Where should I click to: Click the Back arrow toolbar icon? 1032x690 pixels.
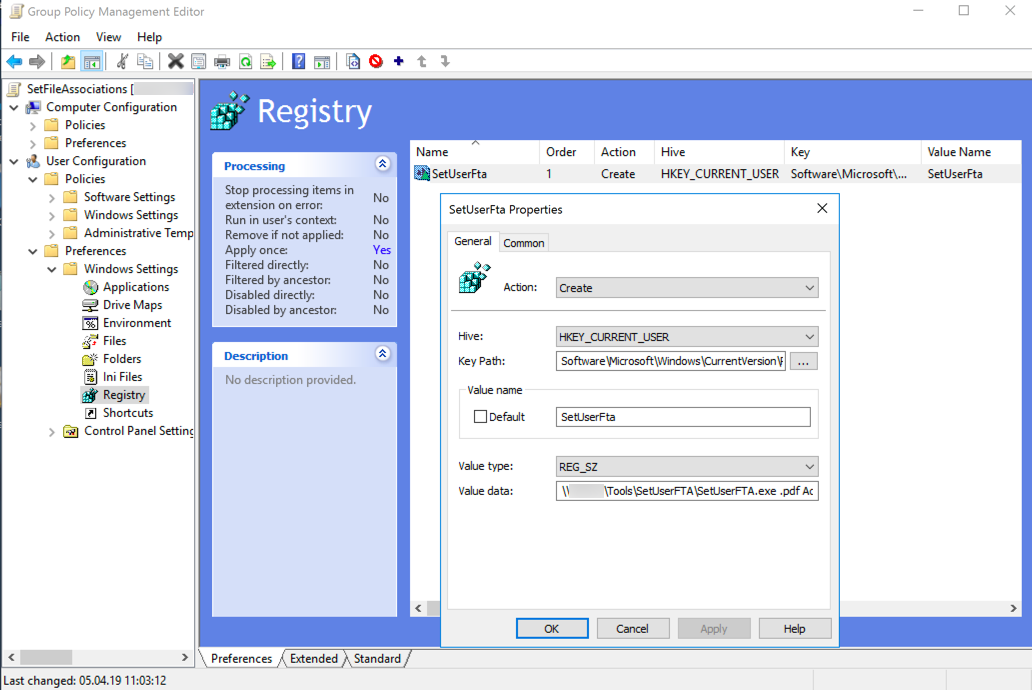pos(14,62)
